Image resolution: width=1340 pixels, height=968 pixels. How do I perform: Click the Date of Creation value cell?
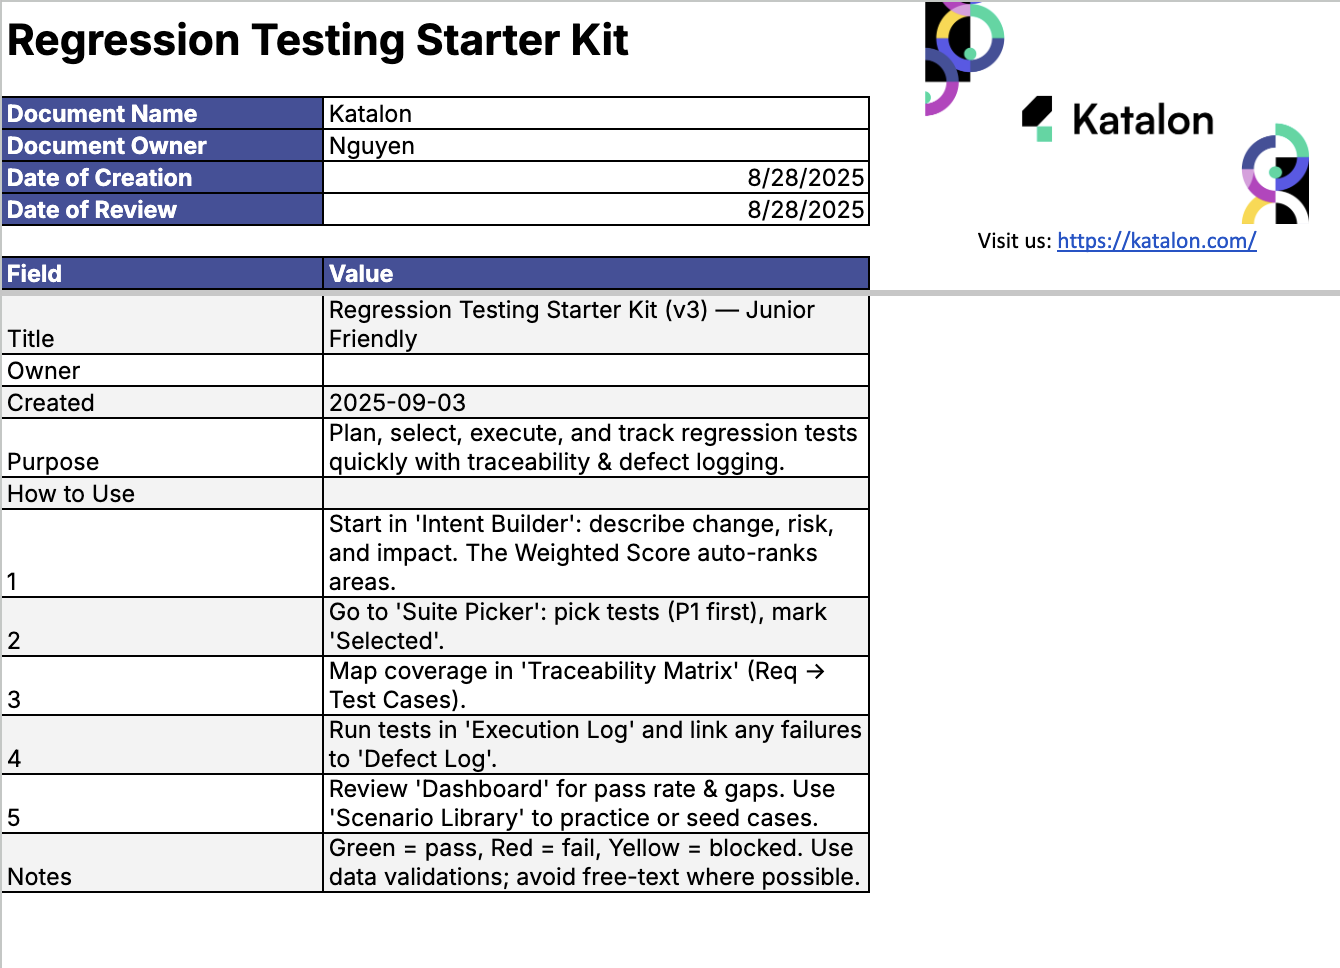pyautogui.click(x=595, y=178)
